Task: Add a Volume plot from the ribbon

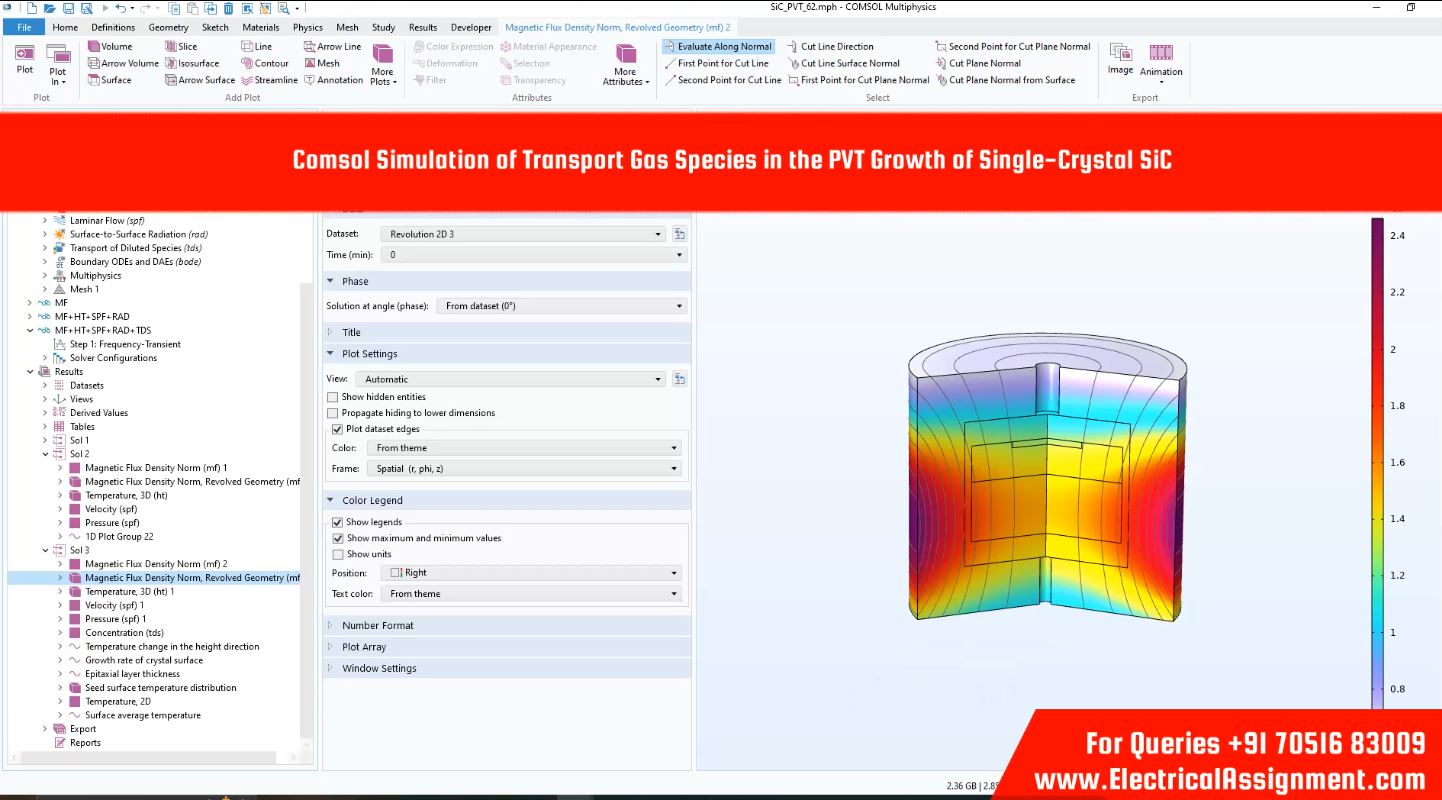Action: pyautogui.click(x=110, y=46)
